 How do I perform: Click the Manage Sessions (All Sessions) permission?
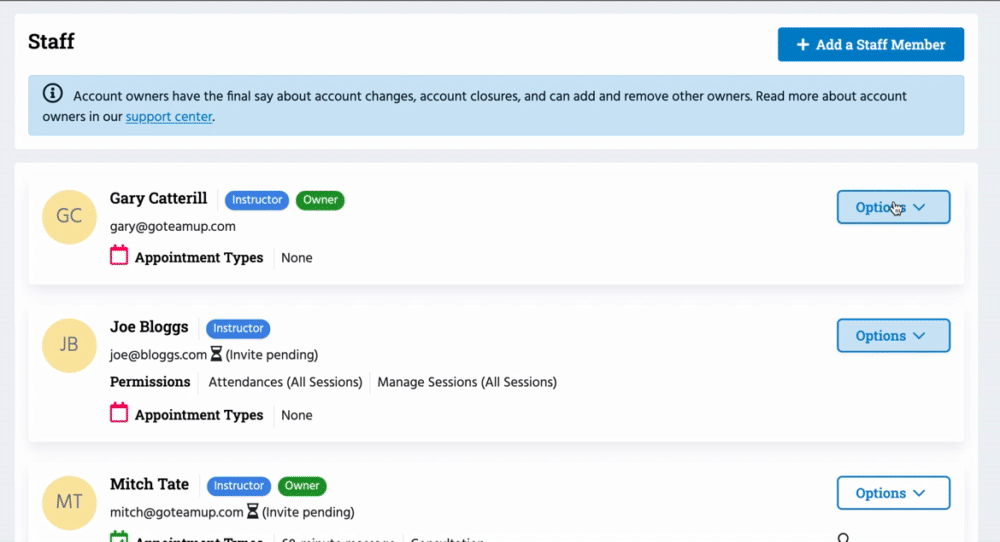466,382
